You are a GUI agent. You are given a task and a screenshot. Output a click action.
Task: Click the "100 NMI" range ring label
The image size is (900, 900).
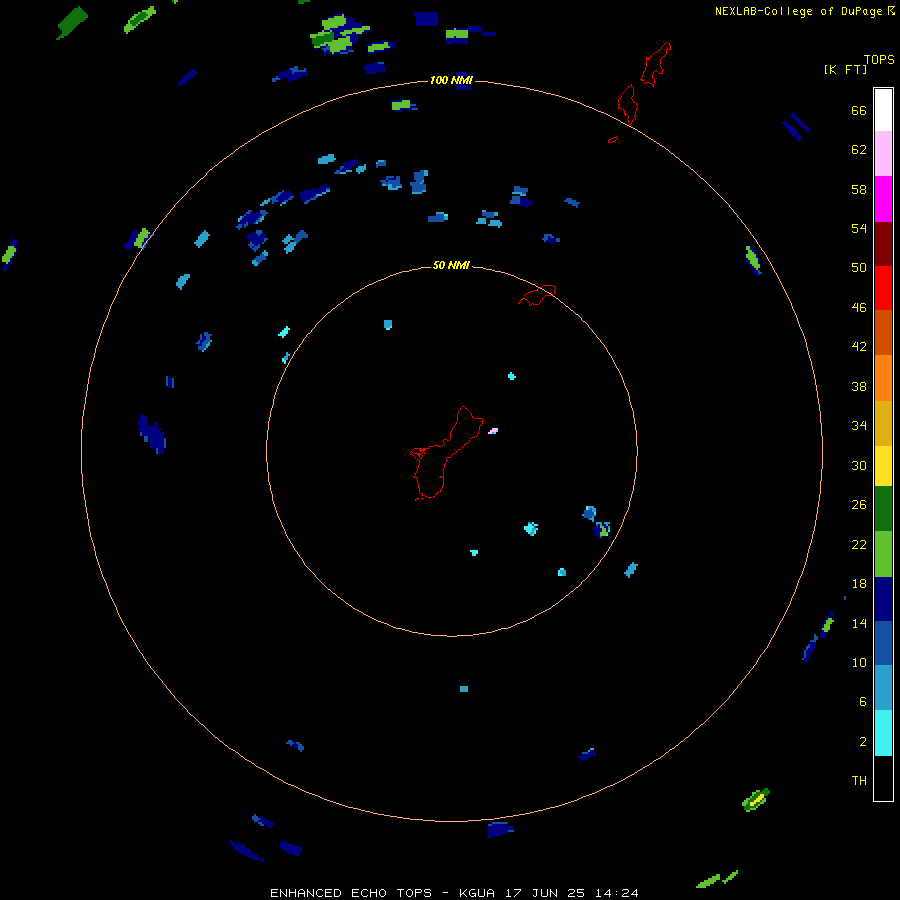pos(451,80)
